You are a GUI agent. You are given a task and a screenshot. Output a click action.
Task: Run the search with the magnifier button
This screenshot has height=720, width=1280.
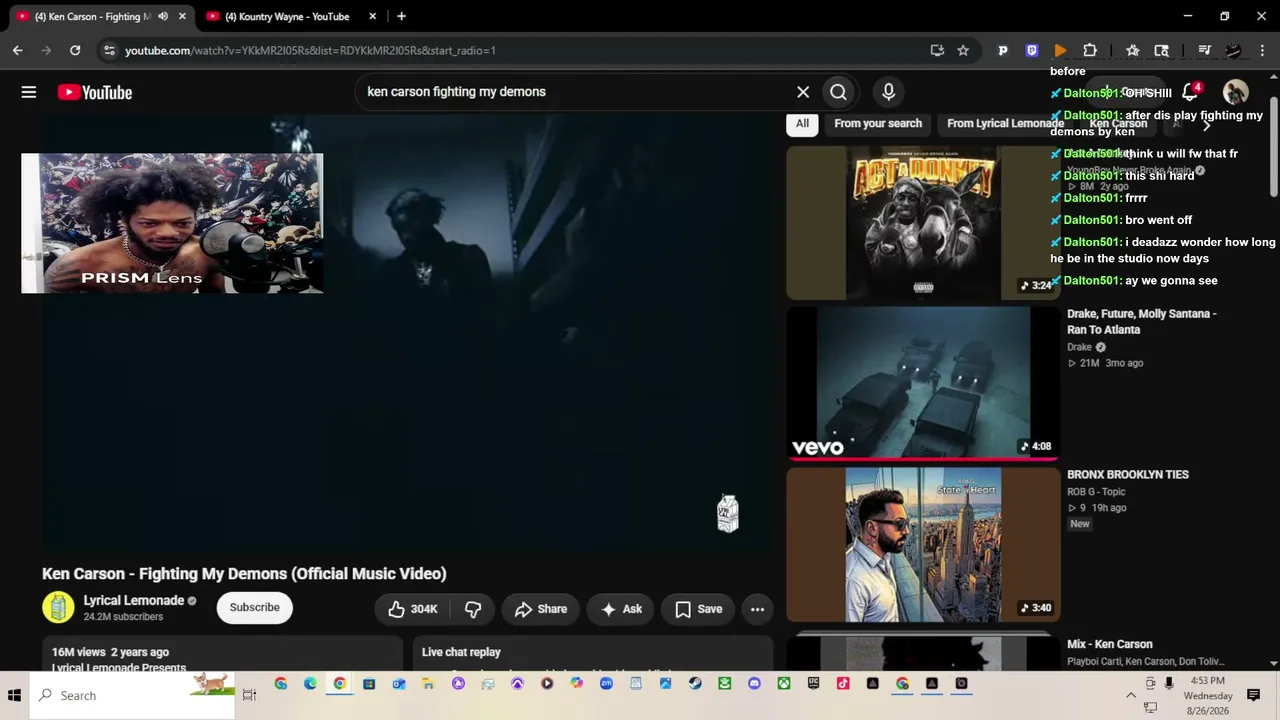click(x=838, y=92)
